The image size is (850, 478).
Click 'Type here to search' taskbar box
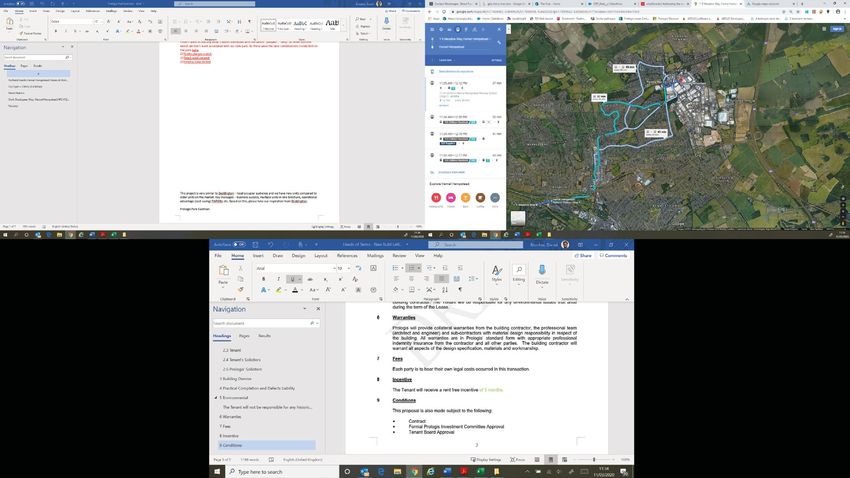[x=282, y=471]
